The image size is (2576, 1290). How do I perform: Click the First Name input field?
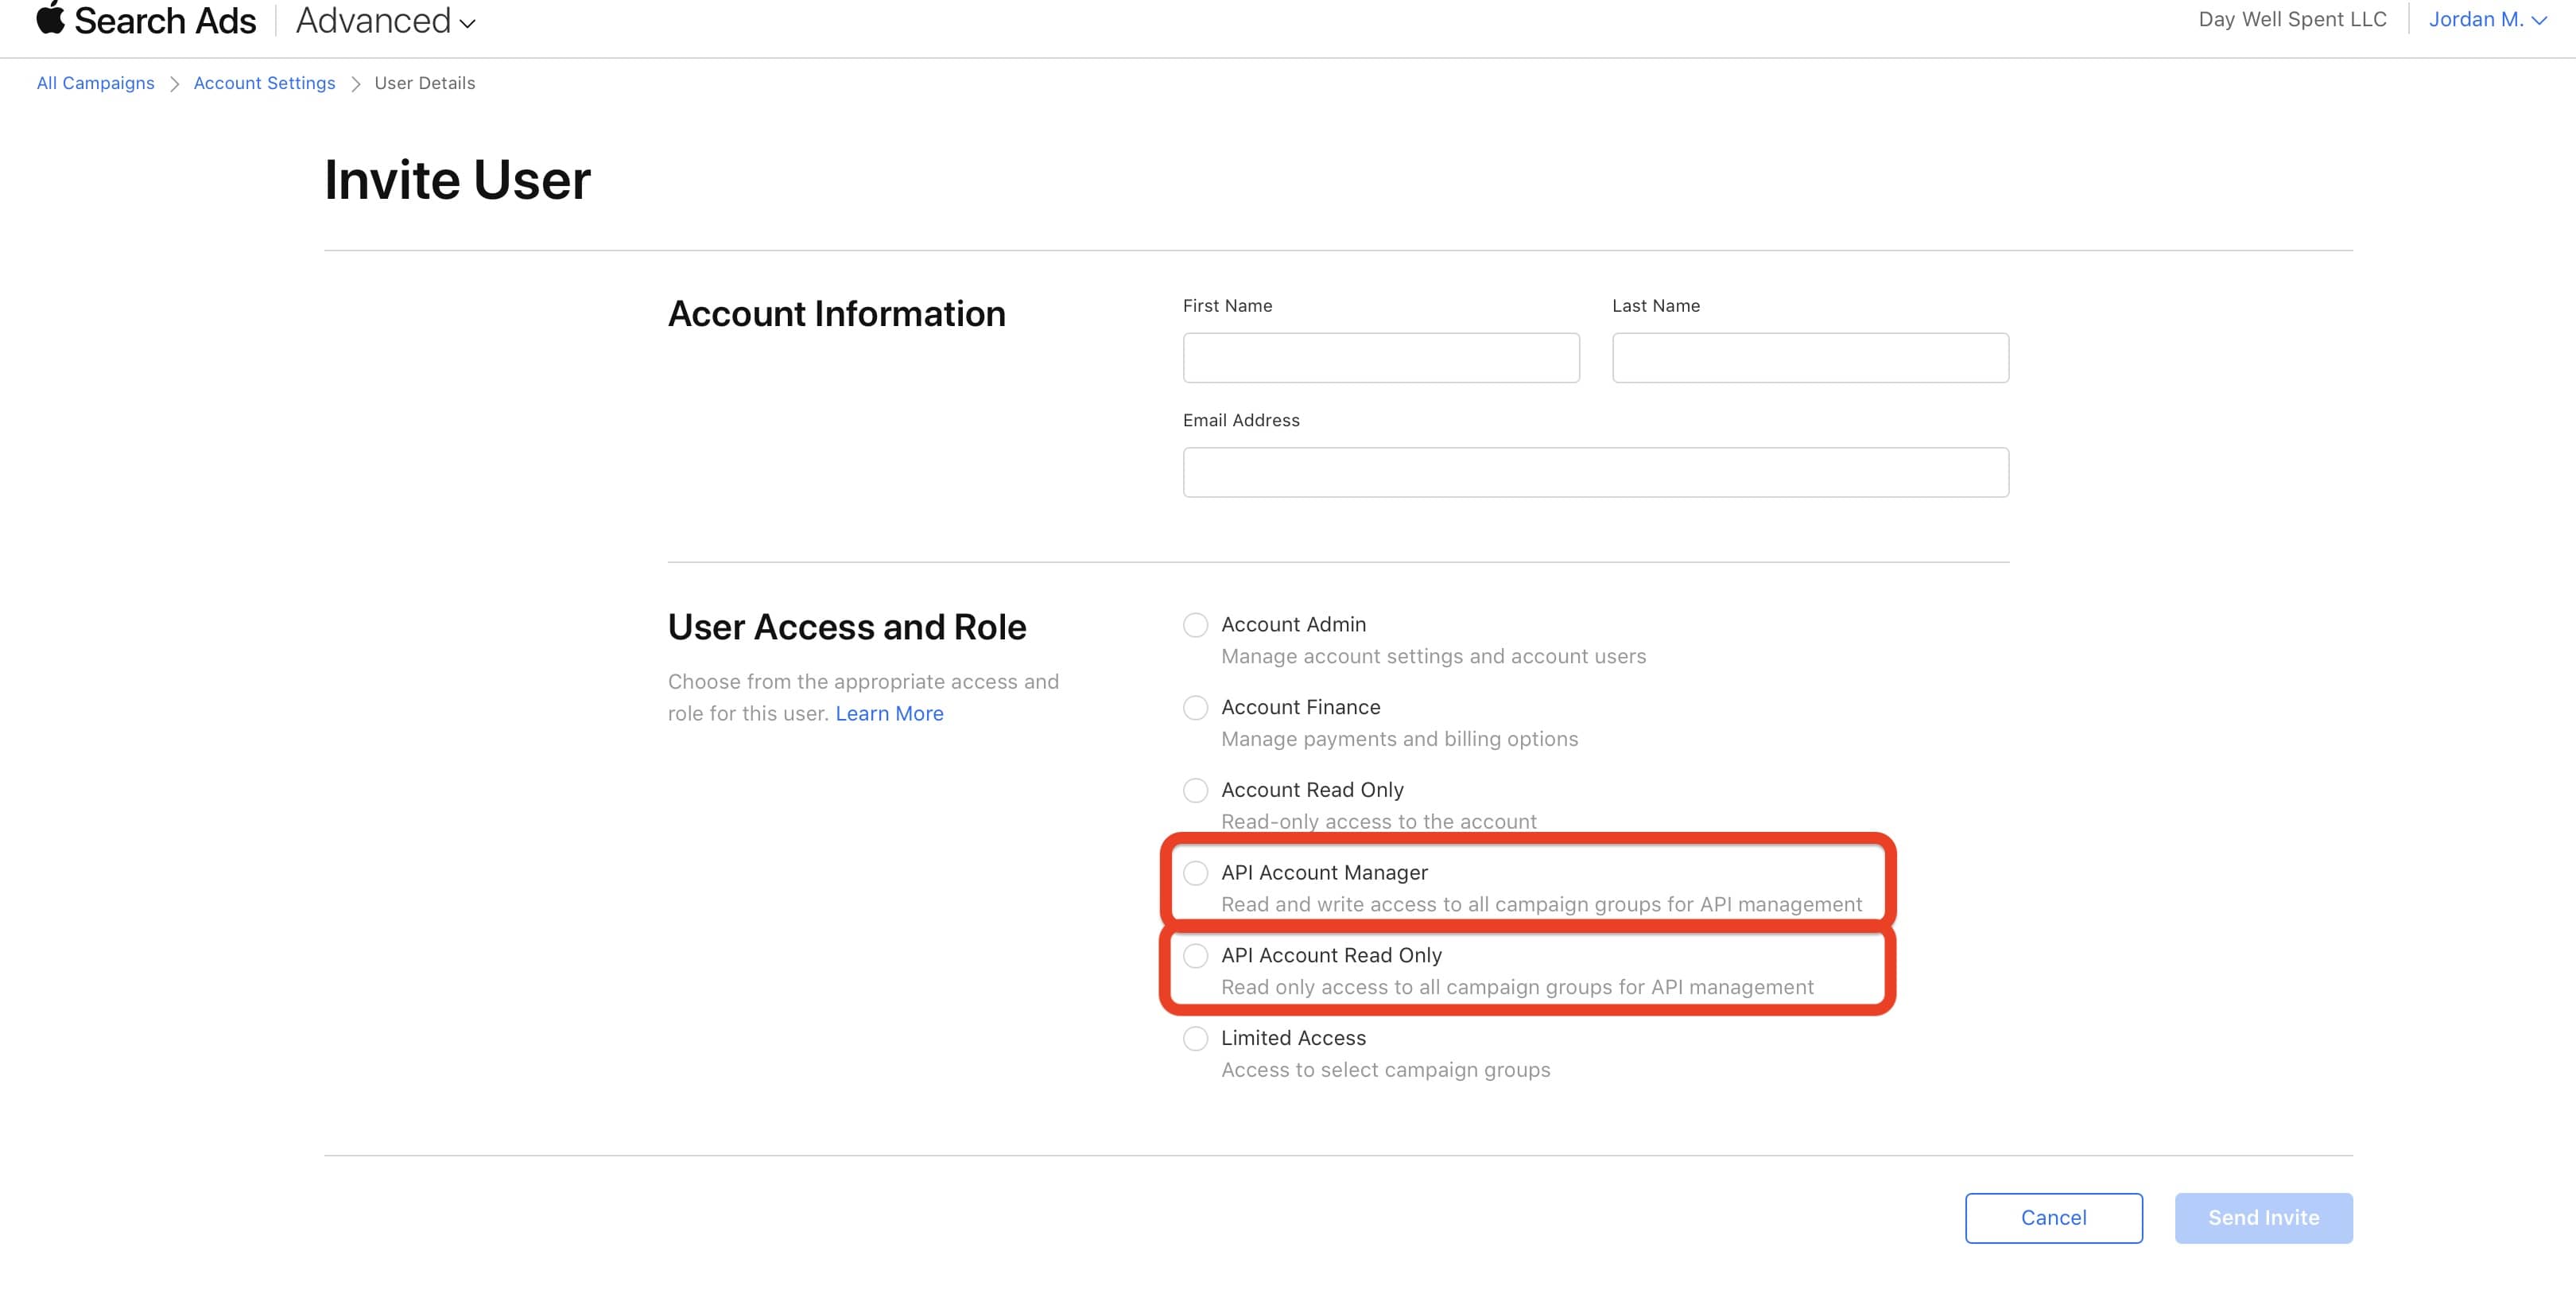pyautogui.click(x=1380, y=358)
